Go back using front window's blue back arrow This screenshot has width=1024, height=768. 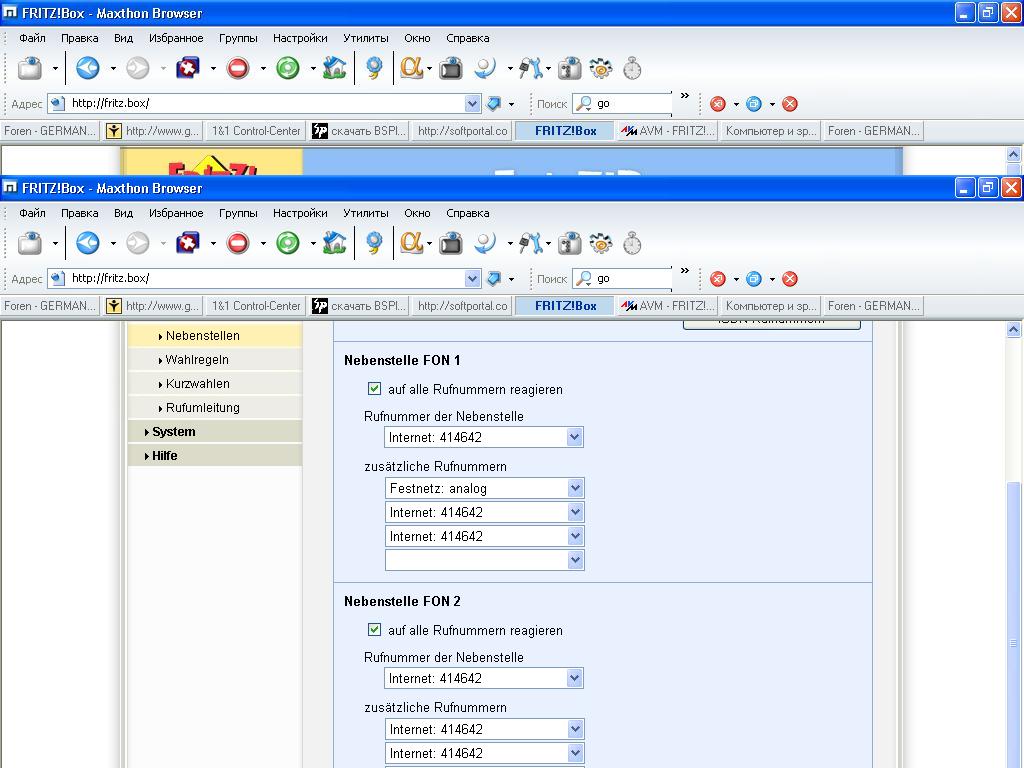point(88,244)
